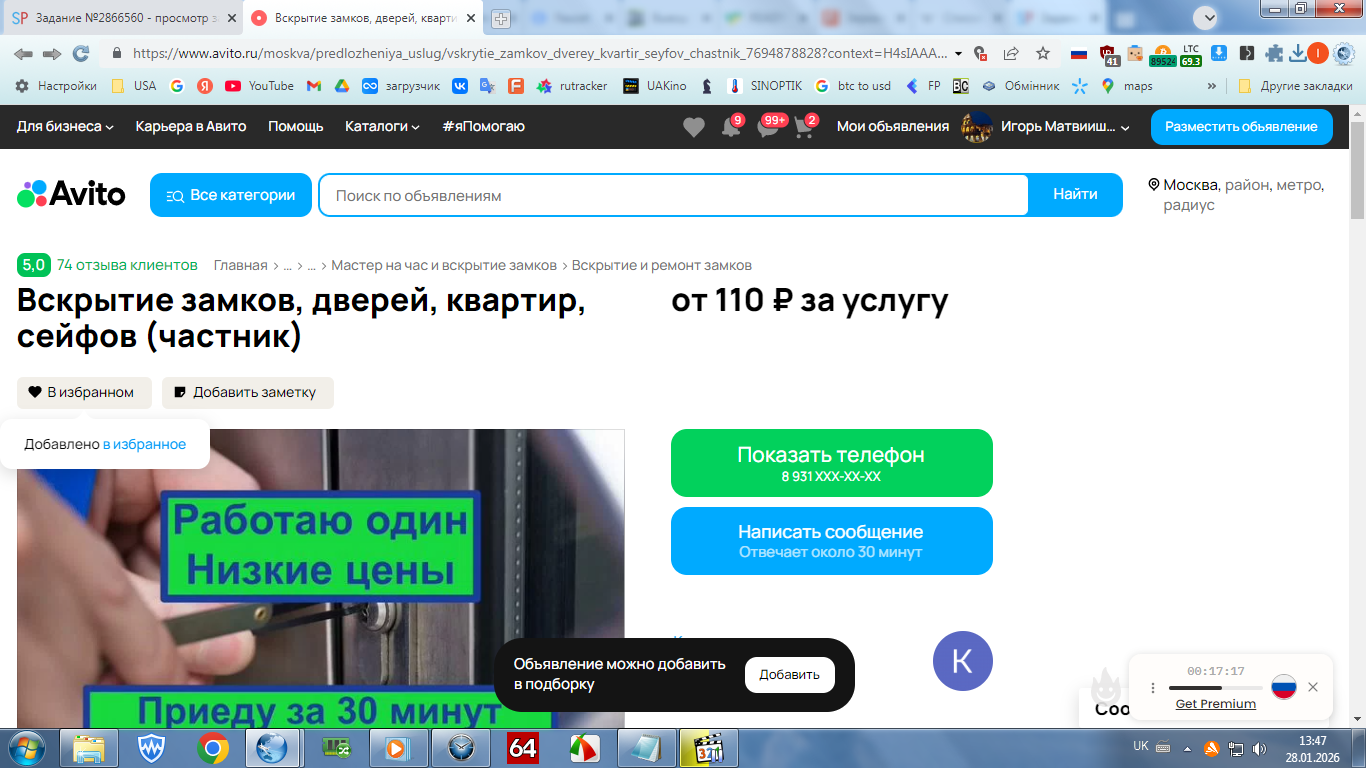Click the user avatar next to Игорь Матвииш
Screen dimensions: 1366x768
976,127
